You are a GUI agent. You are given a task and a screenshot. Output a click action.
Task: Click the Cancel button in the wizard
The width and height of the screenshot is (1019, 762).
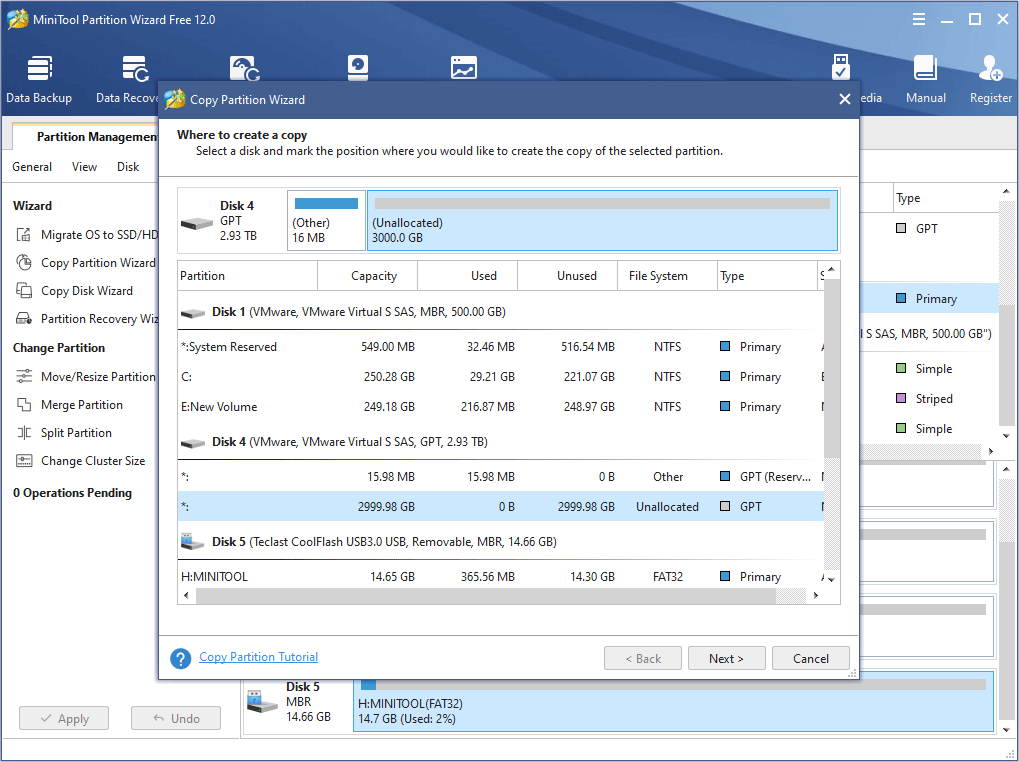pos(810,658)
